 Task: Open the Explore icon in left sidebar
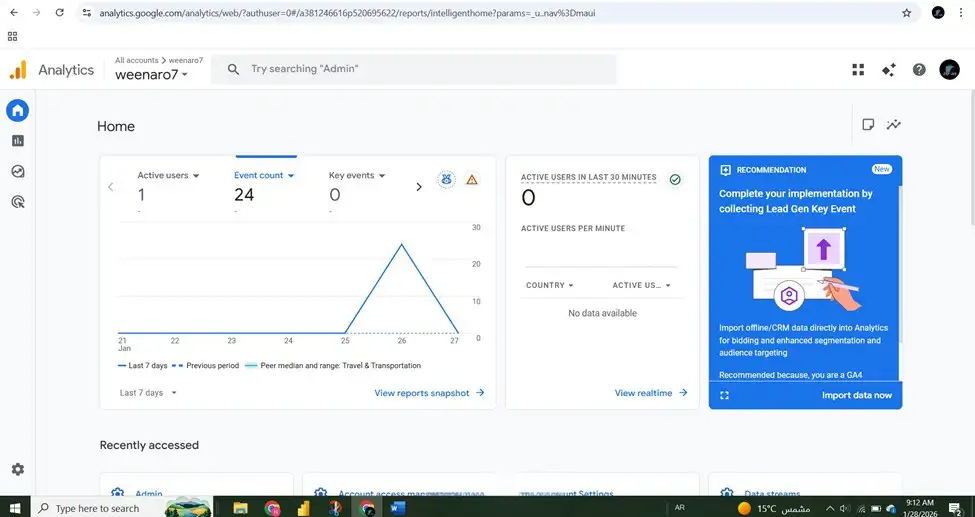pyautogui.click(x=17, y=171)
